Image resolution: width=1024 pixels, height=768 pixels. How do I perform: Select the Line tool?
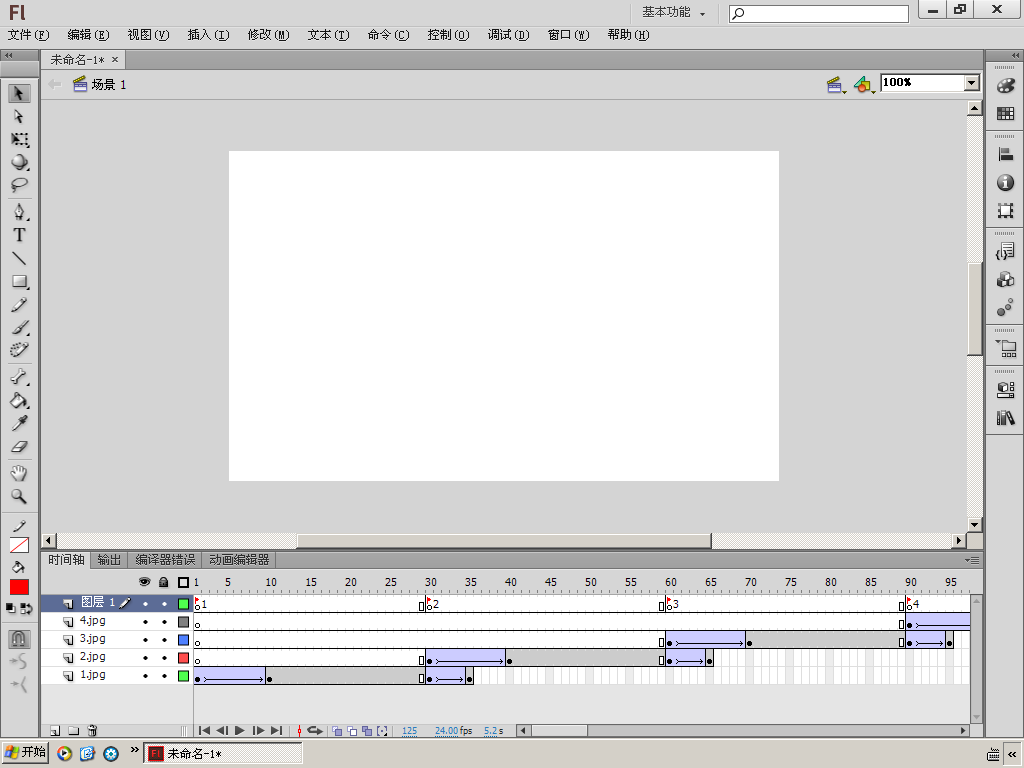click(19, 258)
